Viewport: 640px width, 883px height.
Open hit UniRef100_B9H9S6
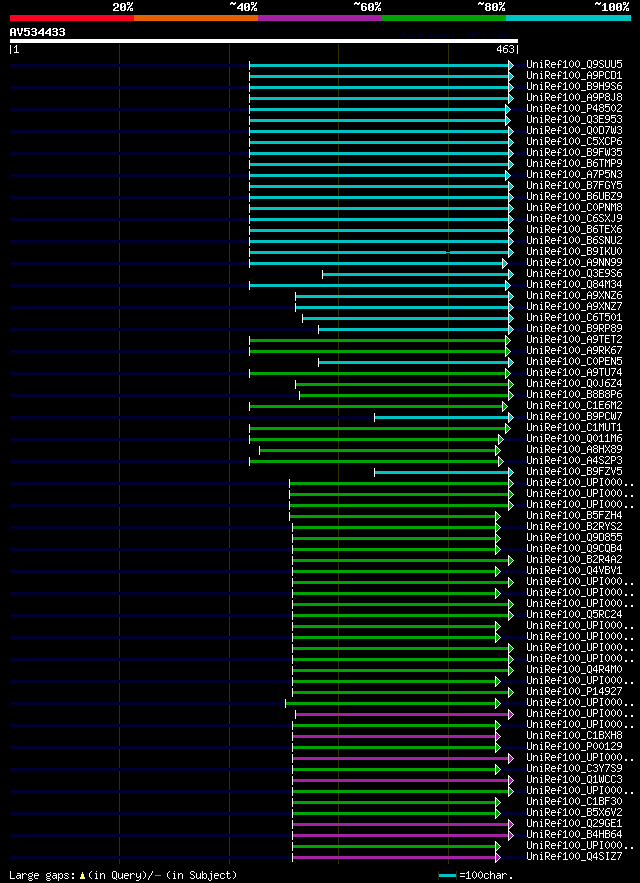[x=574, y=86]
